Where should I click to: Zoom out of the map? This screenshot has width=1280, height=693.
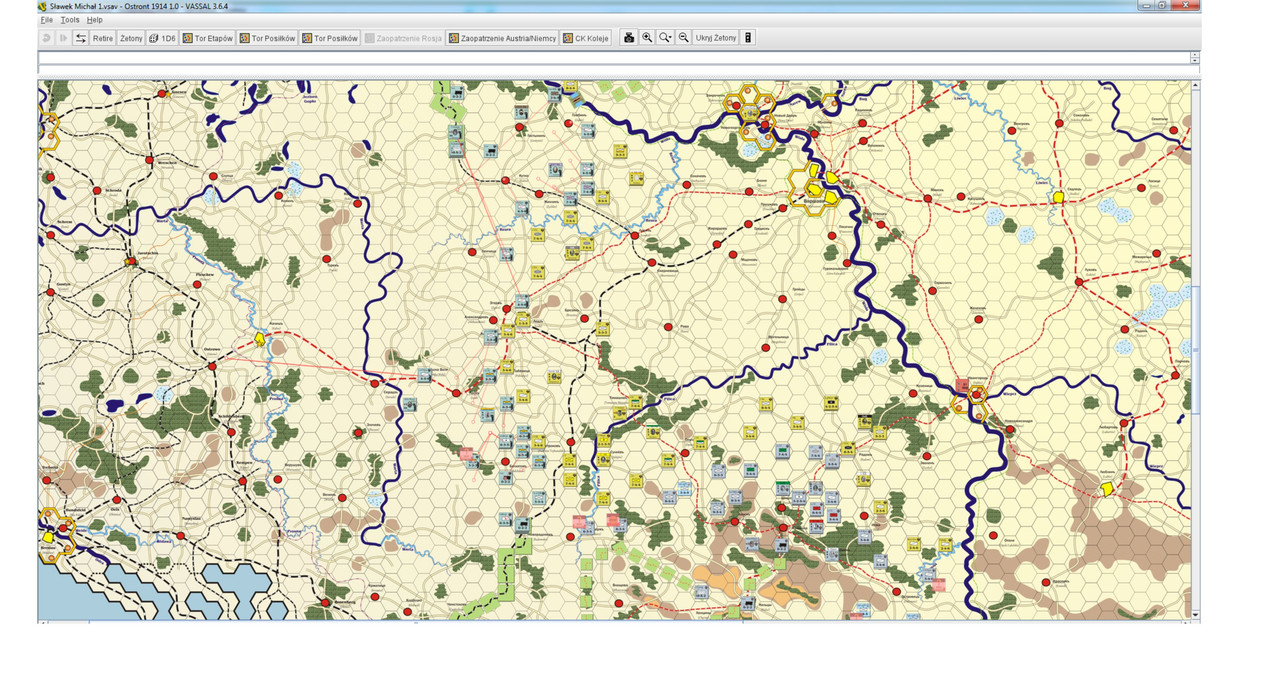[x=683, y=38]
